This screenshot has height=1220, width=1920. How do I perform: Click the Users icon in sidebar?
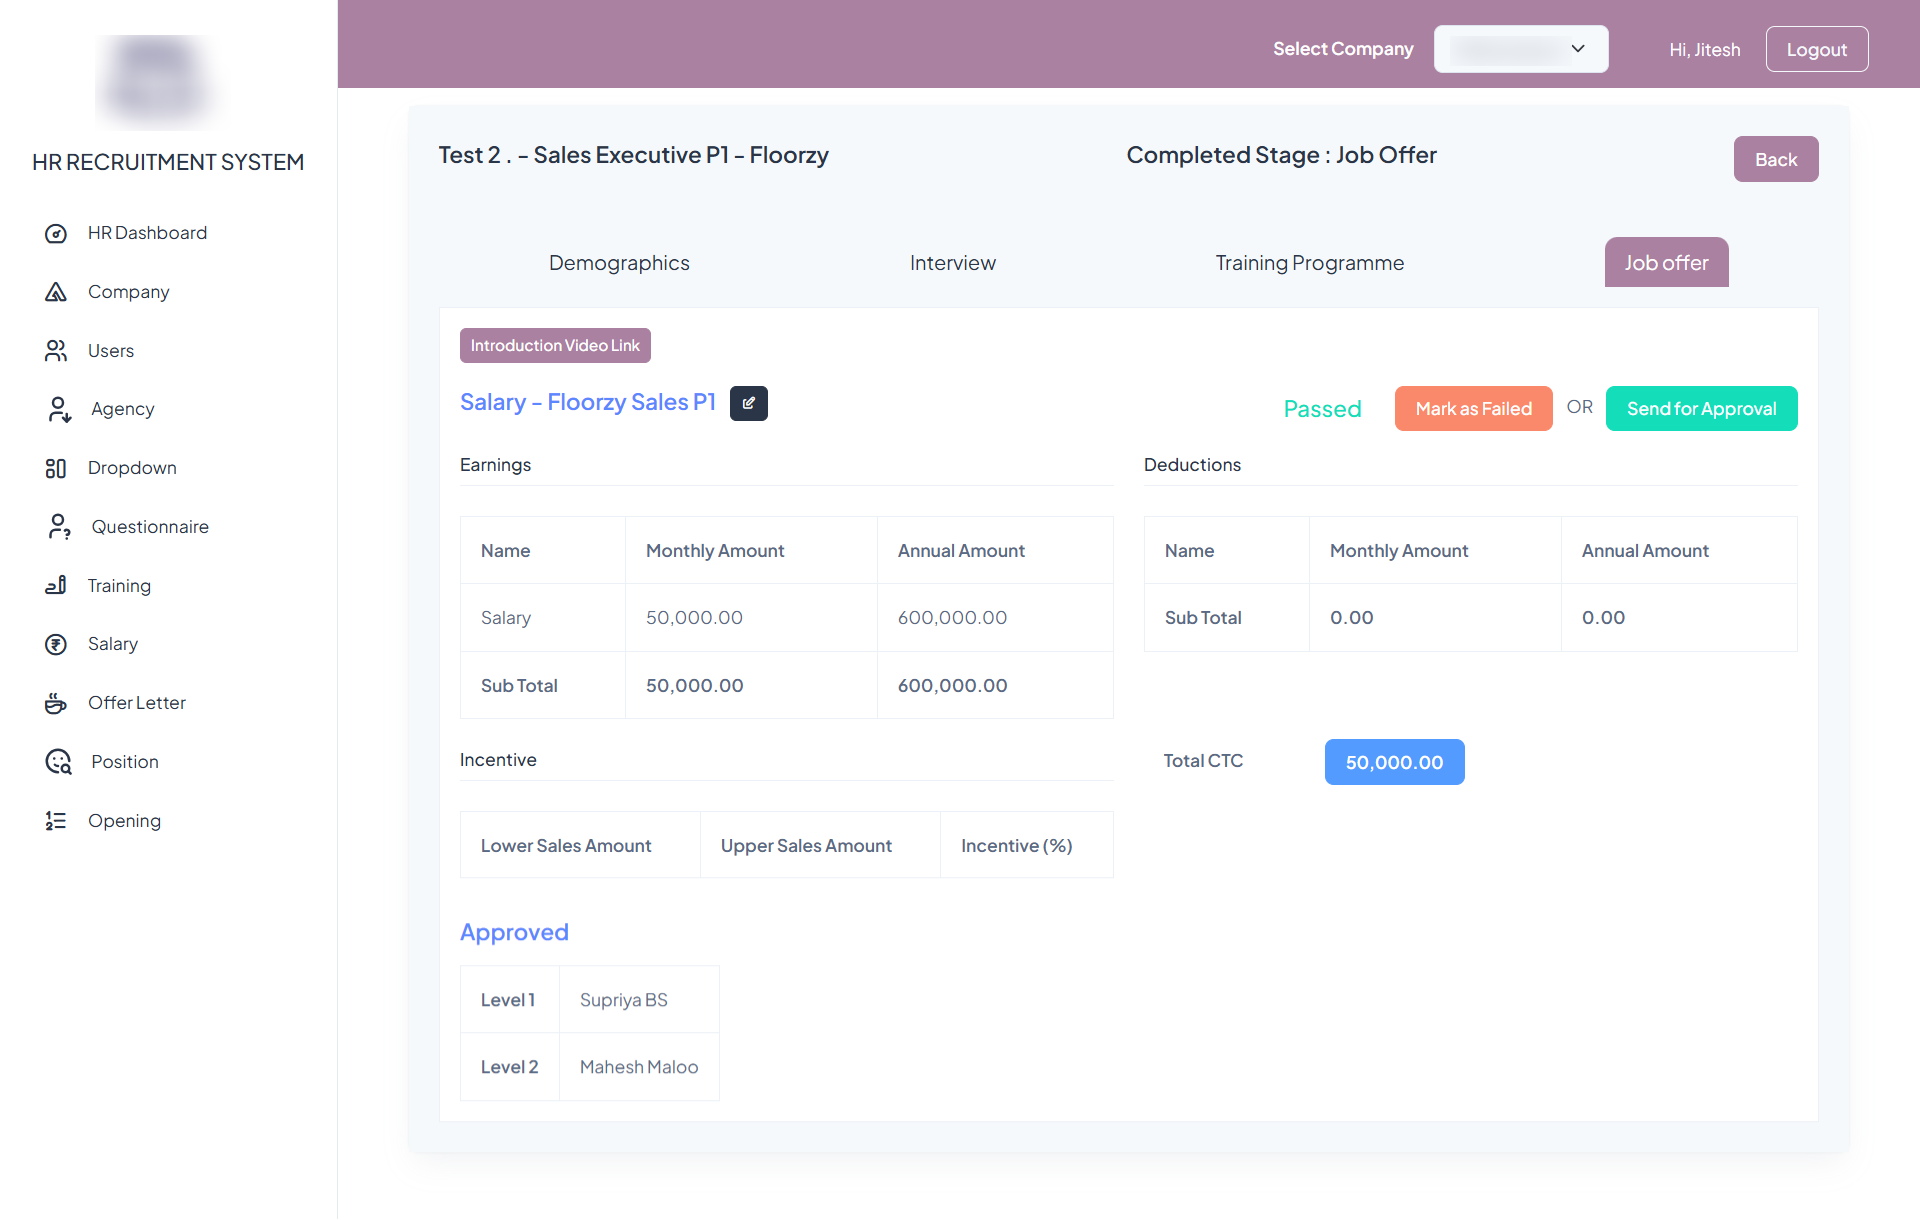point(56,351)
